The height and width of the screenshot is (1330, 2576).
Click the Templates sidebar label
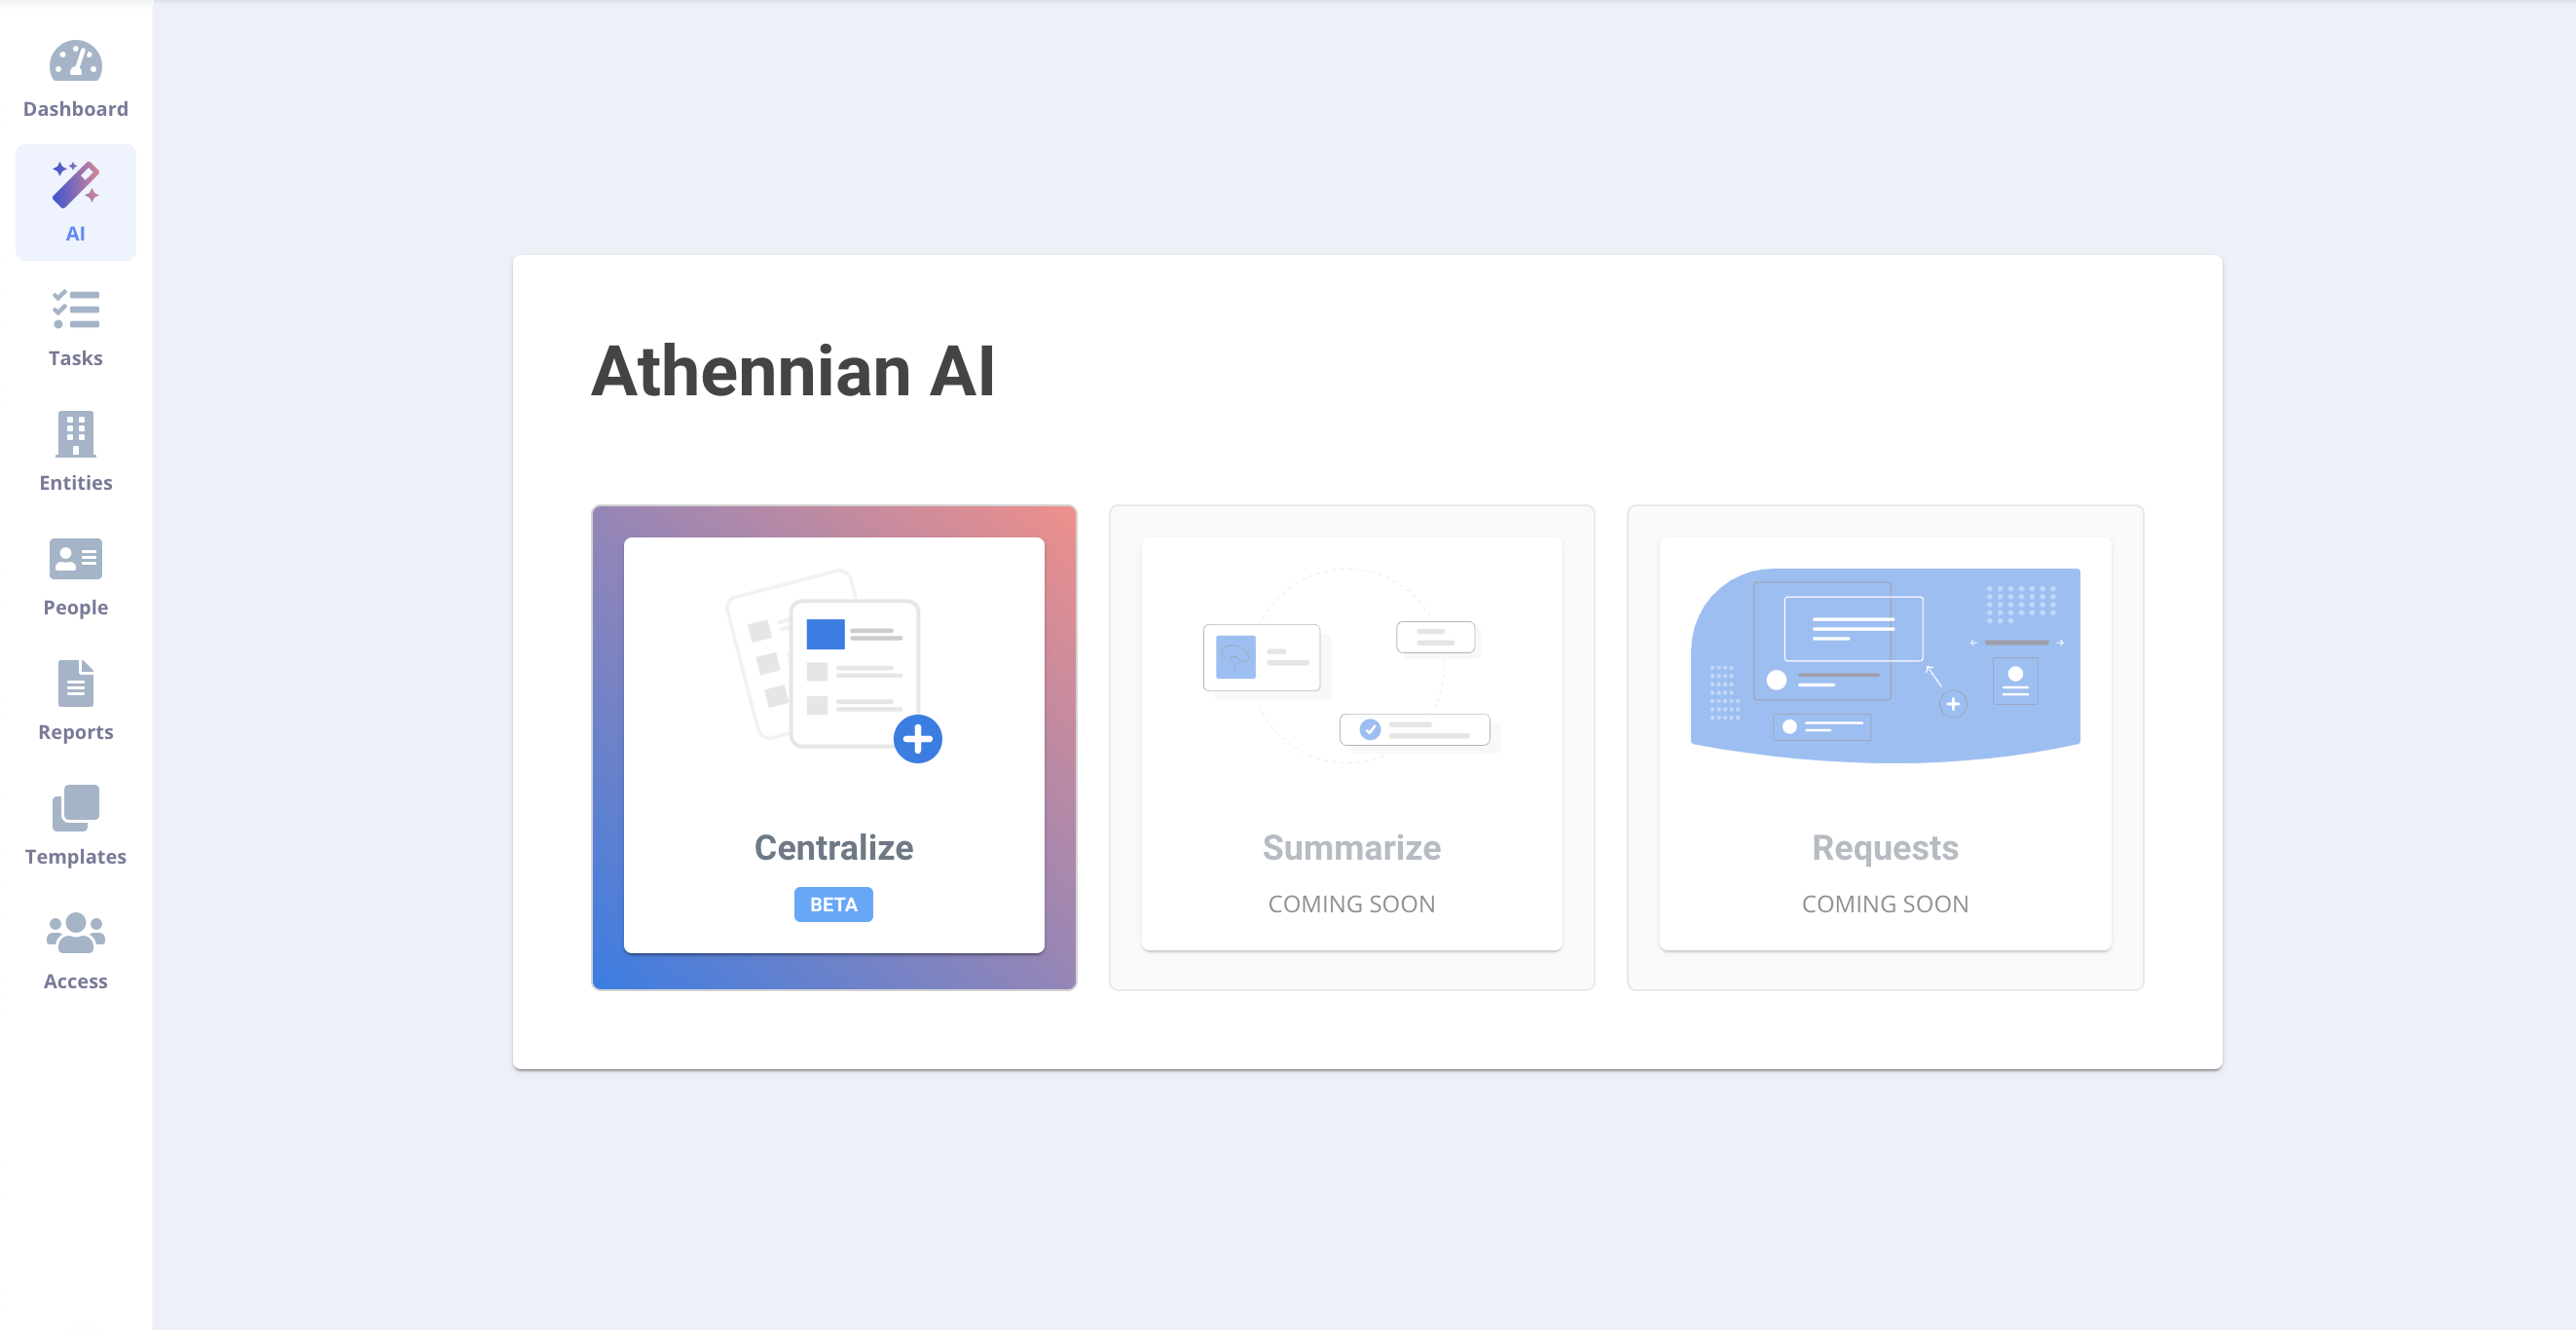click(x=76, y=856)
